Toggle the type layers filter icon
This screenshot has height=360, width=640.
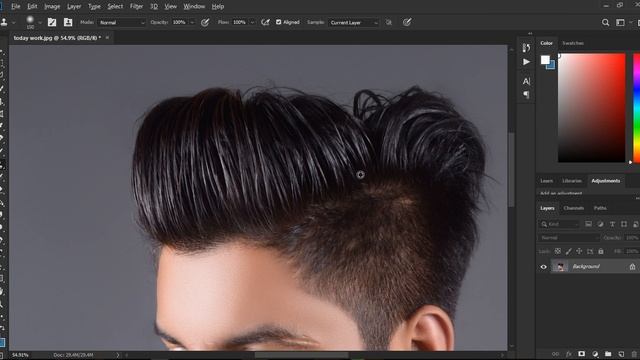(612, 224)
